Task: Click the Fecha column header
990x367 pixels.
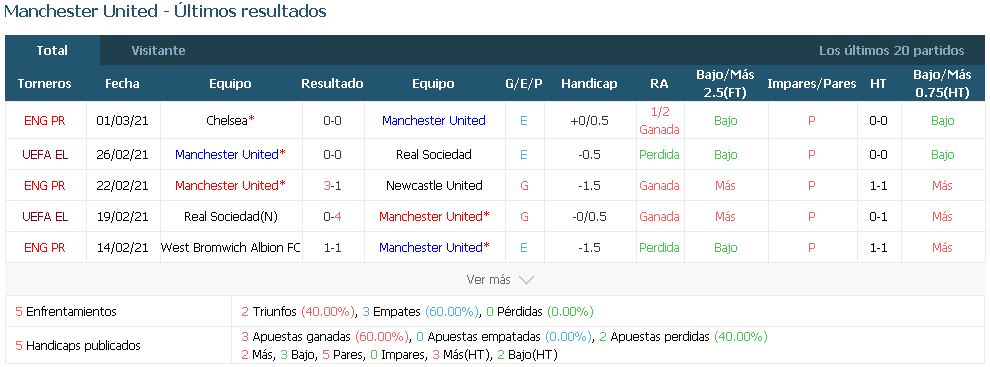Action: tap(122, 83)
